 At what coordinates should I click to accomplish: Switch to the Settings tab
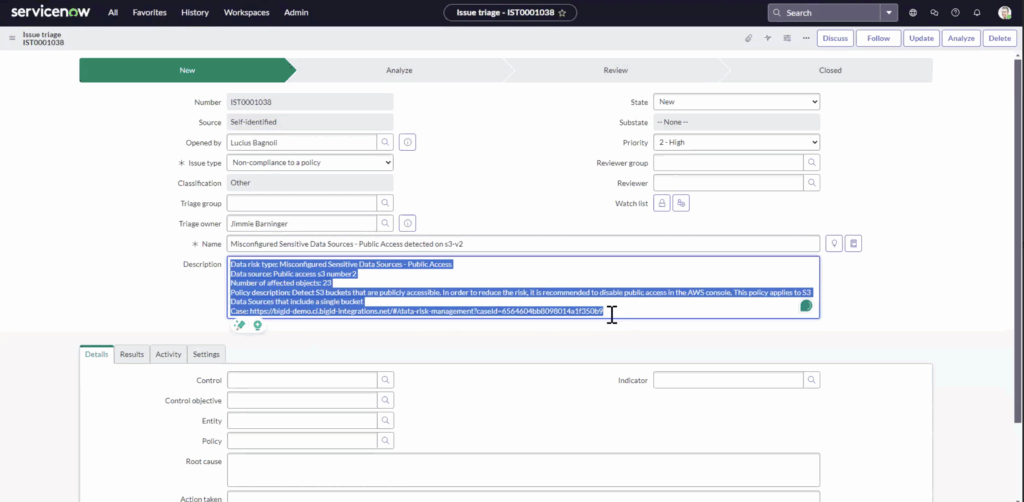[206, 354]
